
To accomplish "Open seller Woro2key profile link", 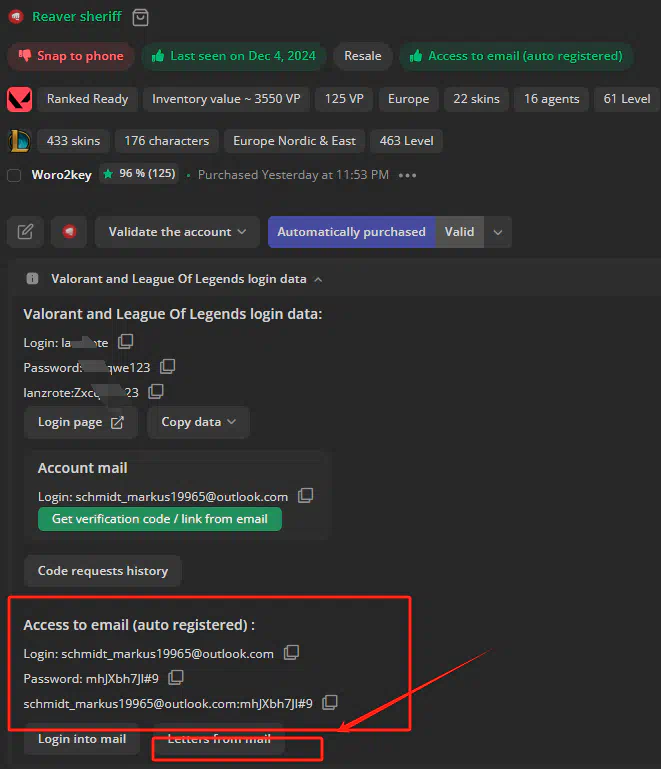I will click(x=62, y=175).
